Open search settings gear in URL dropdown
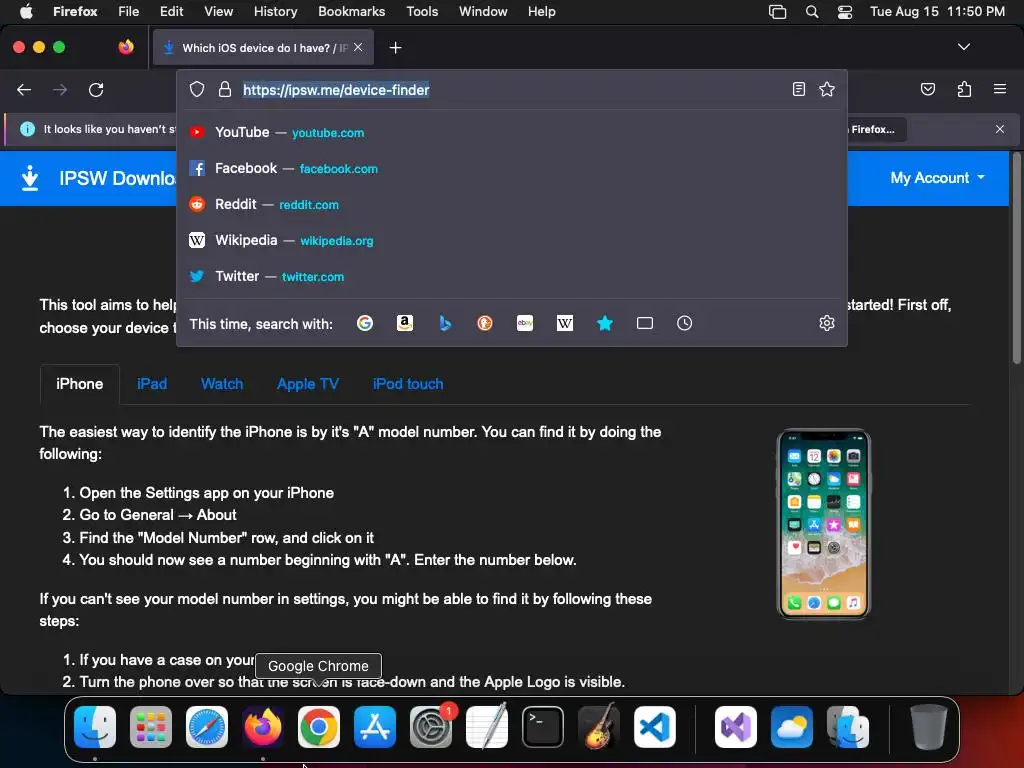Image resolution: width=1024 pixels, height=768 pixels. point(827,323)
